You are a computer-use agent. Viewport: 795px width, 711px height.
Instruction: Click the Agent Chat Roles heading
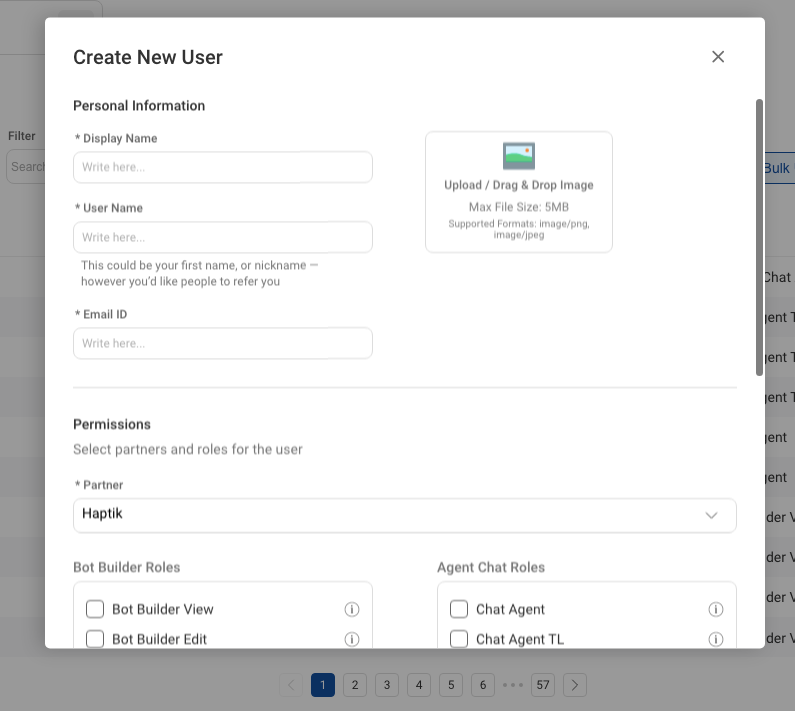point(491,567)
